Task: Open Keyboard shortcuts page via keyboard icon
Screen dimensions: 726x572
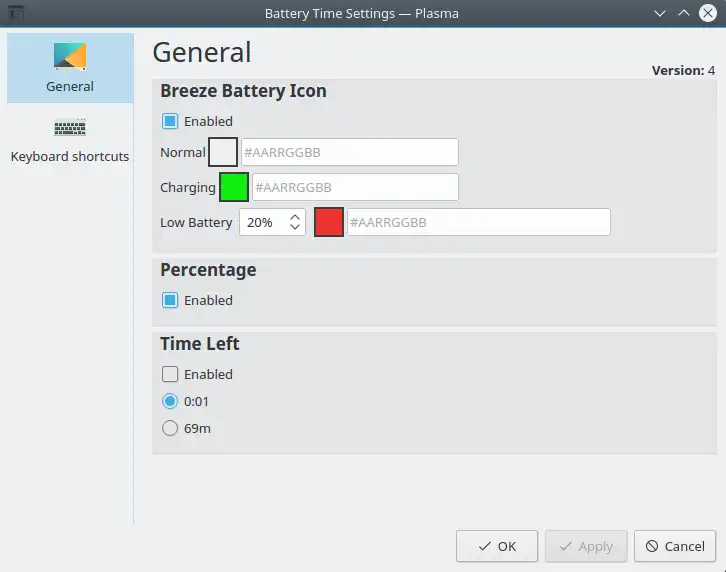Action: [x=70, y=127]
